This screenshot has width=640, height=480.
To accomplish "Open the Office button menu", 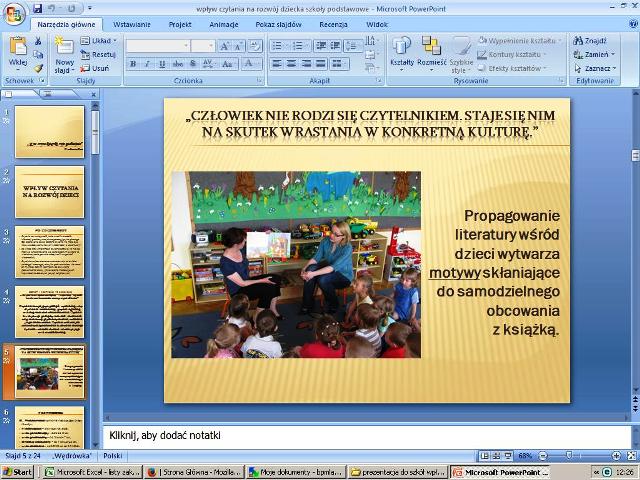I will 15,13.
